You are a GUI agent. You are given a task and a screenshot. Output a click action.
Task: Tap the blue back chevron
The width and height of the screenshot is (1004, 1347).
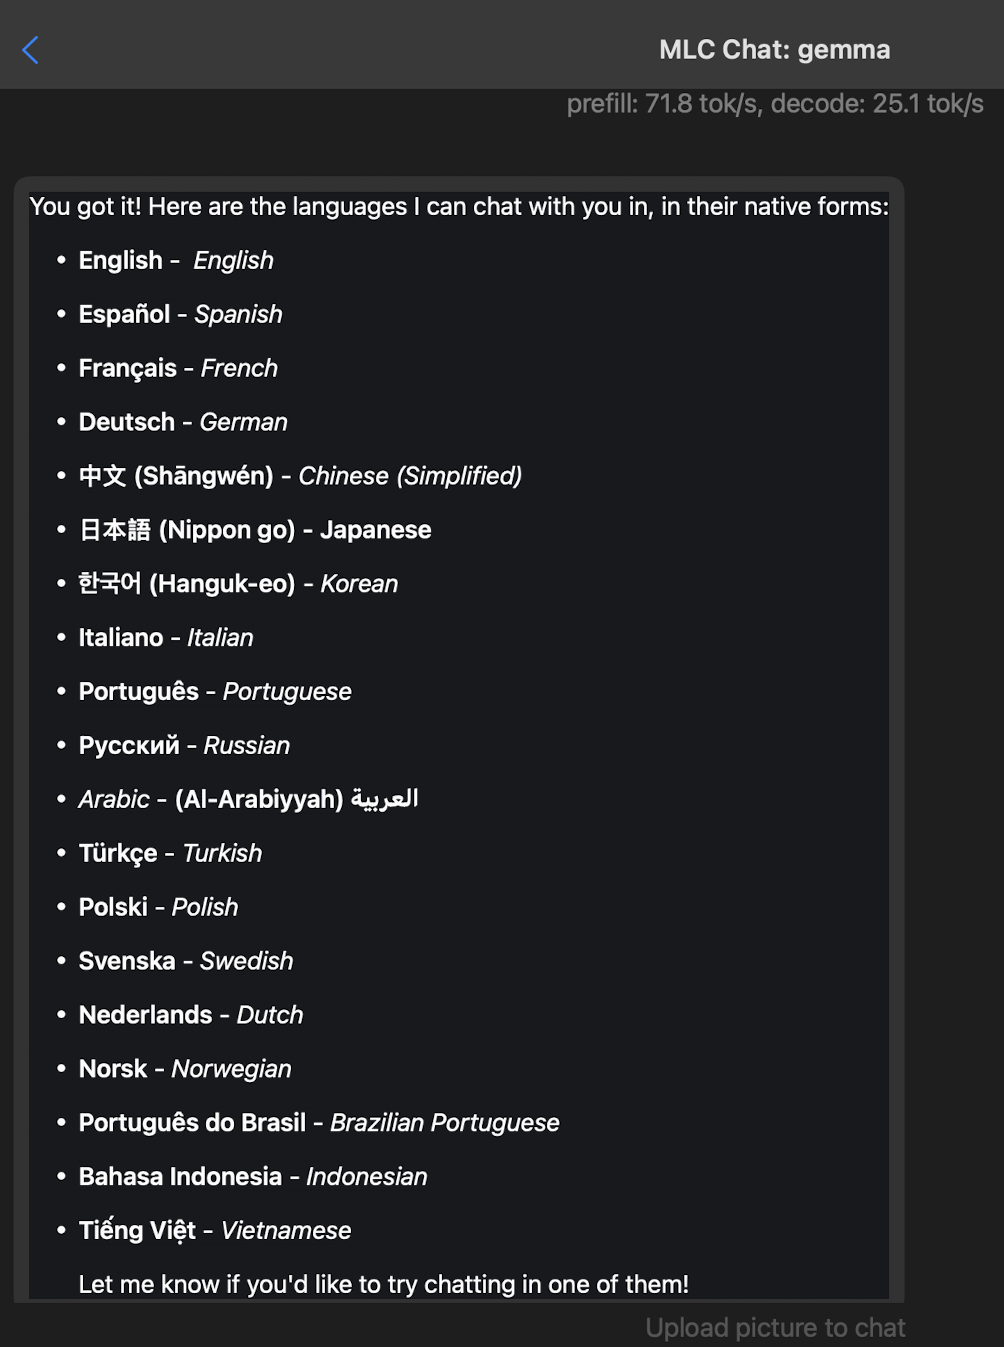pos(31,50)
